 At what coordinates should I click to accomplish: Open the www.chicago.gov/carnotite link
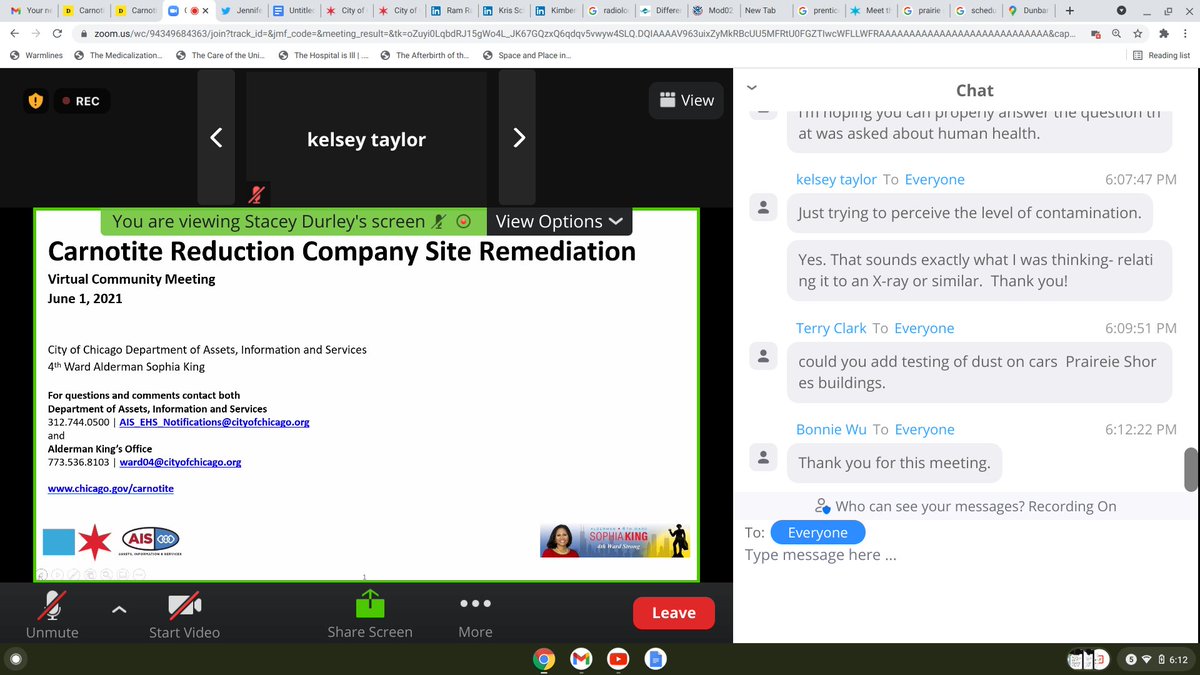pos(111,488)
